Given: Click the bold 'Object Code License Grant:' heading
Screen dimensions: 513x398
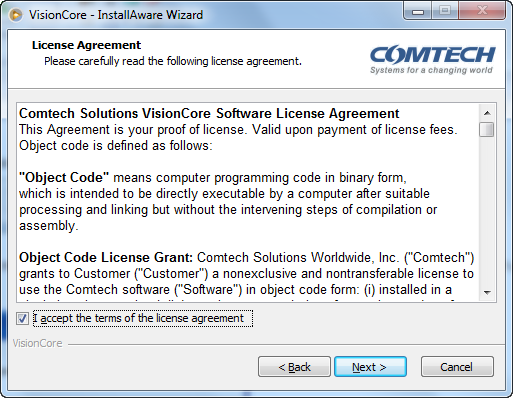Looking at the screenshot, I should pos(106,257).
